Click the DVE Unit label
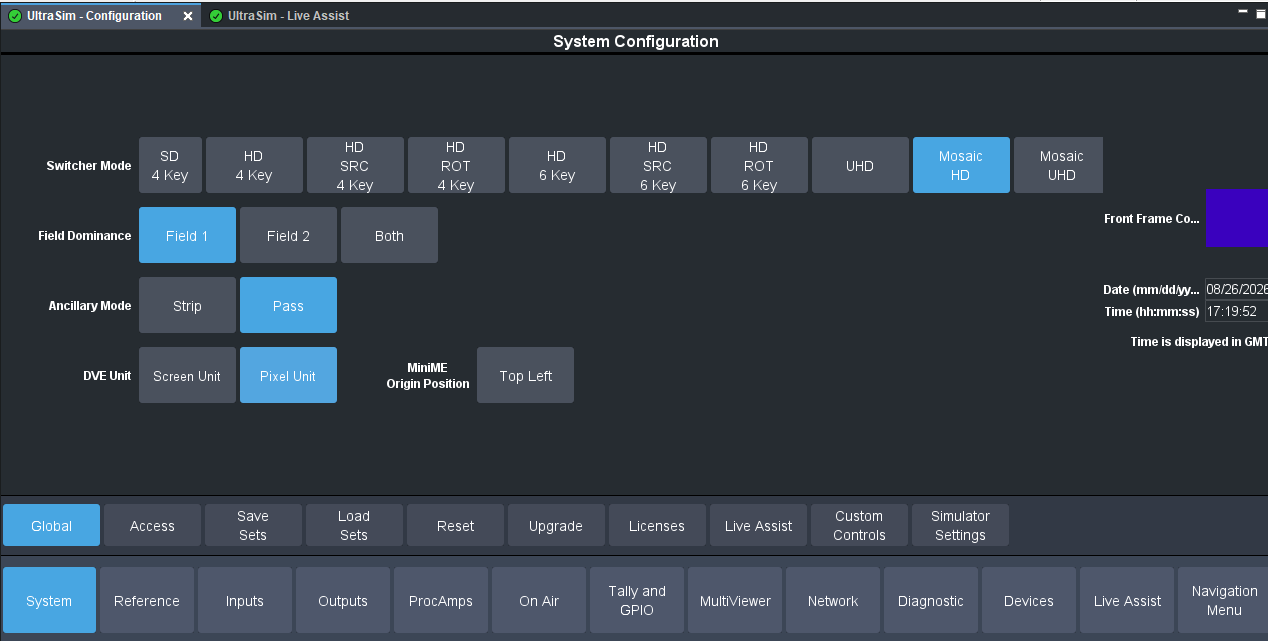 pos(107,376)
